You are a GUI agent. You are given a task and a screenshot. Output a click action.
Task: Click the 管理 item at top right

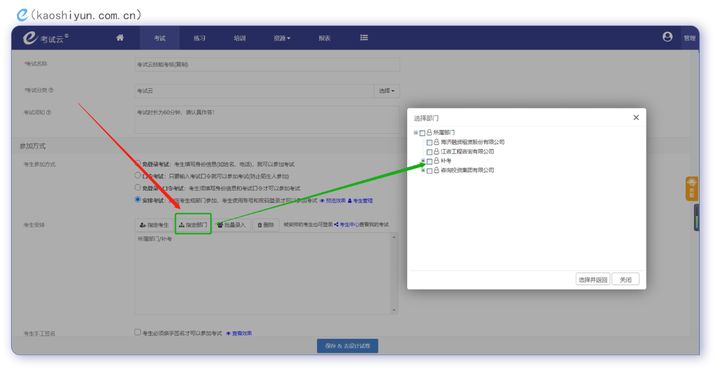689,38
